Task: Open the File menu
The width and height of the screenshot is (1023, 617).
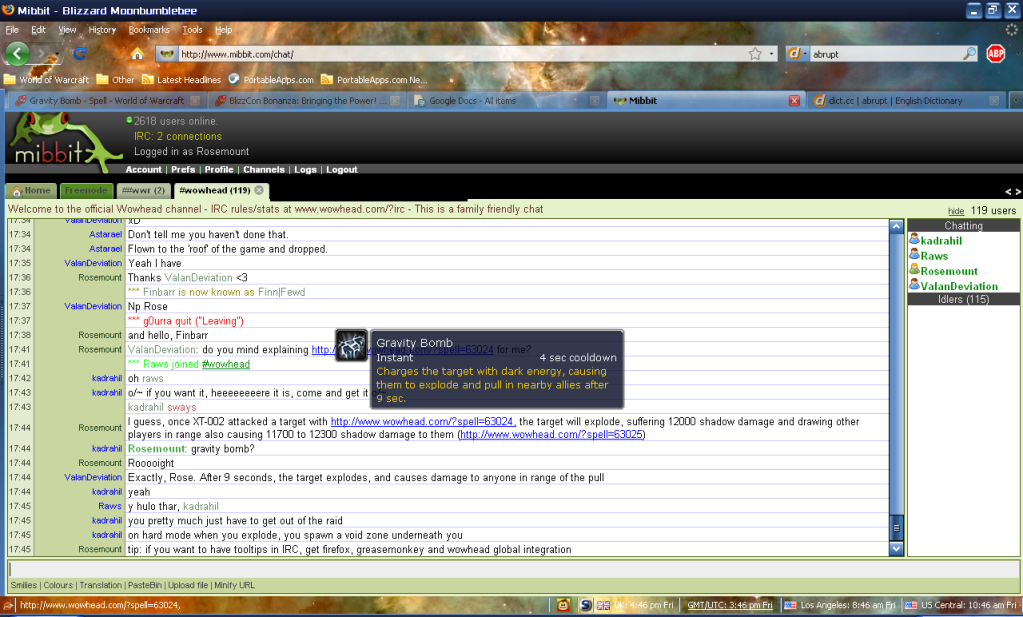Action: coord(12,29)
